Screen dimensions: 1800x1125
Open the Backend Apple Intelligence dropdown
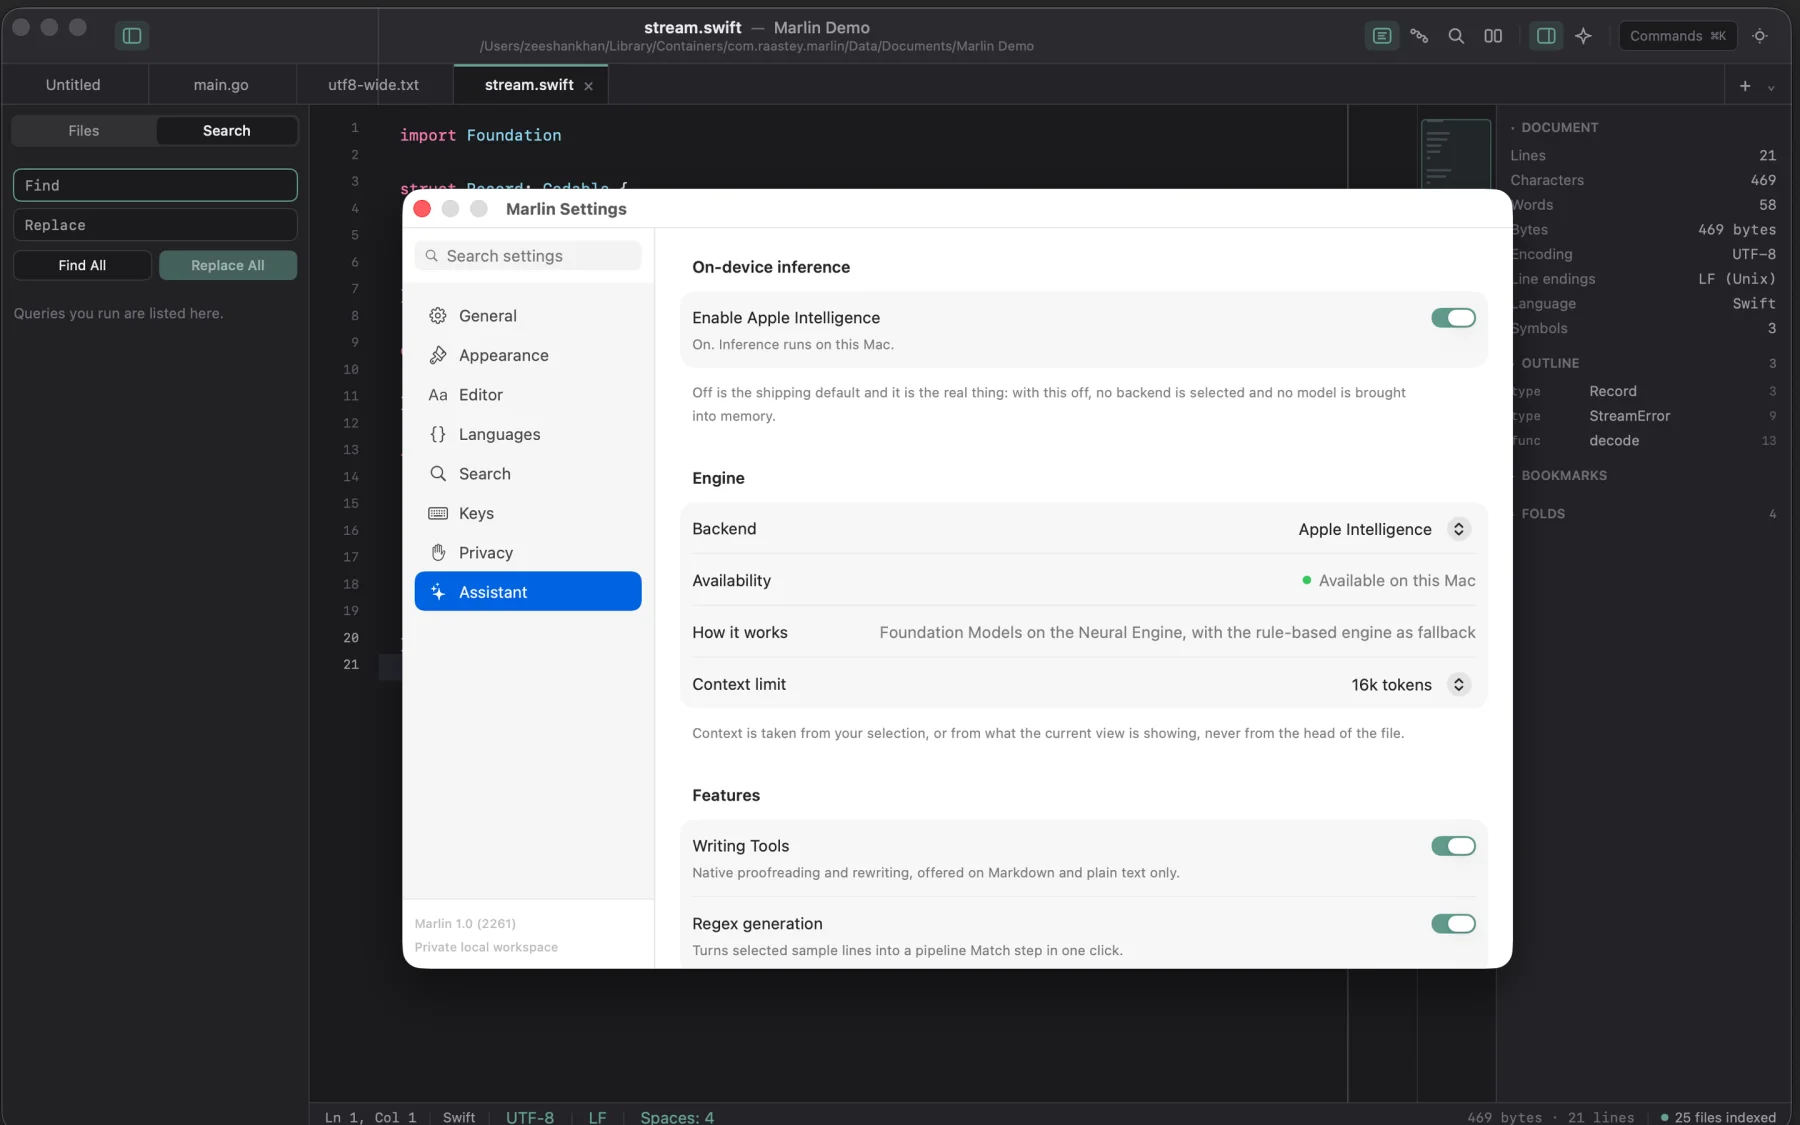pos(1384,529)
